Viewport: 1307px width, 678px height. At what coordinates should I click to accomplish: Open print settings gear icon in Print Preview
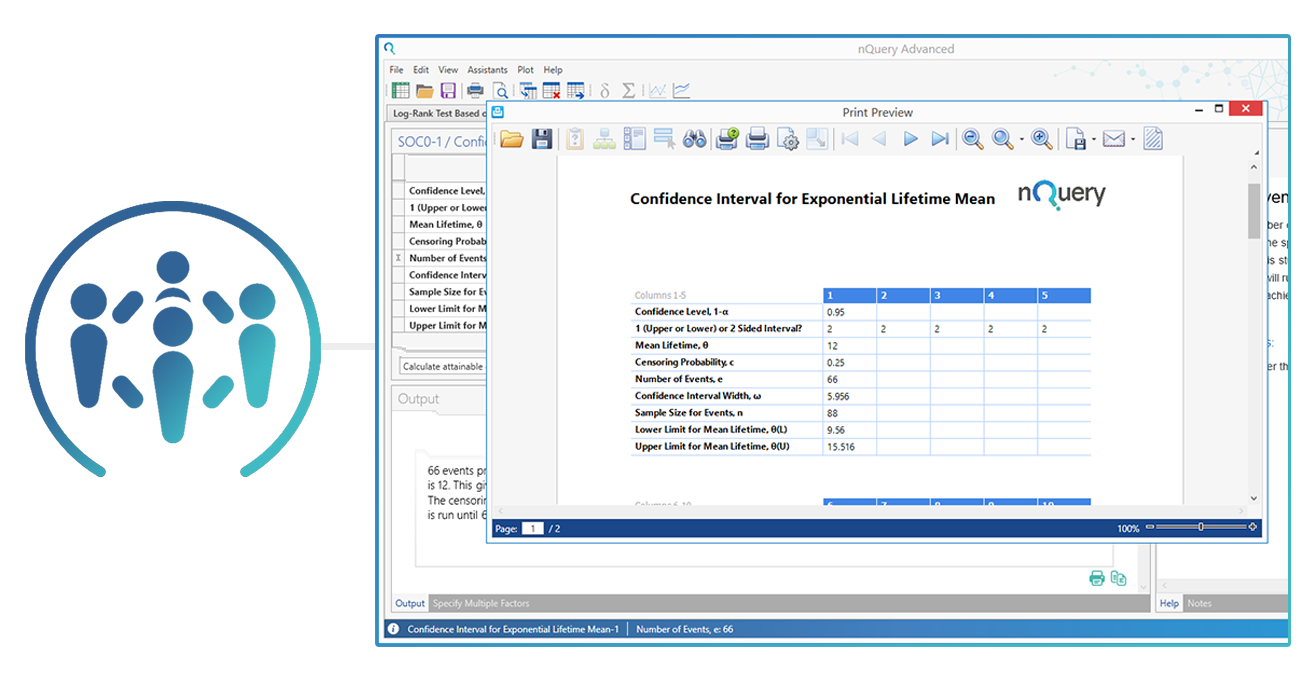click(788, 139)
